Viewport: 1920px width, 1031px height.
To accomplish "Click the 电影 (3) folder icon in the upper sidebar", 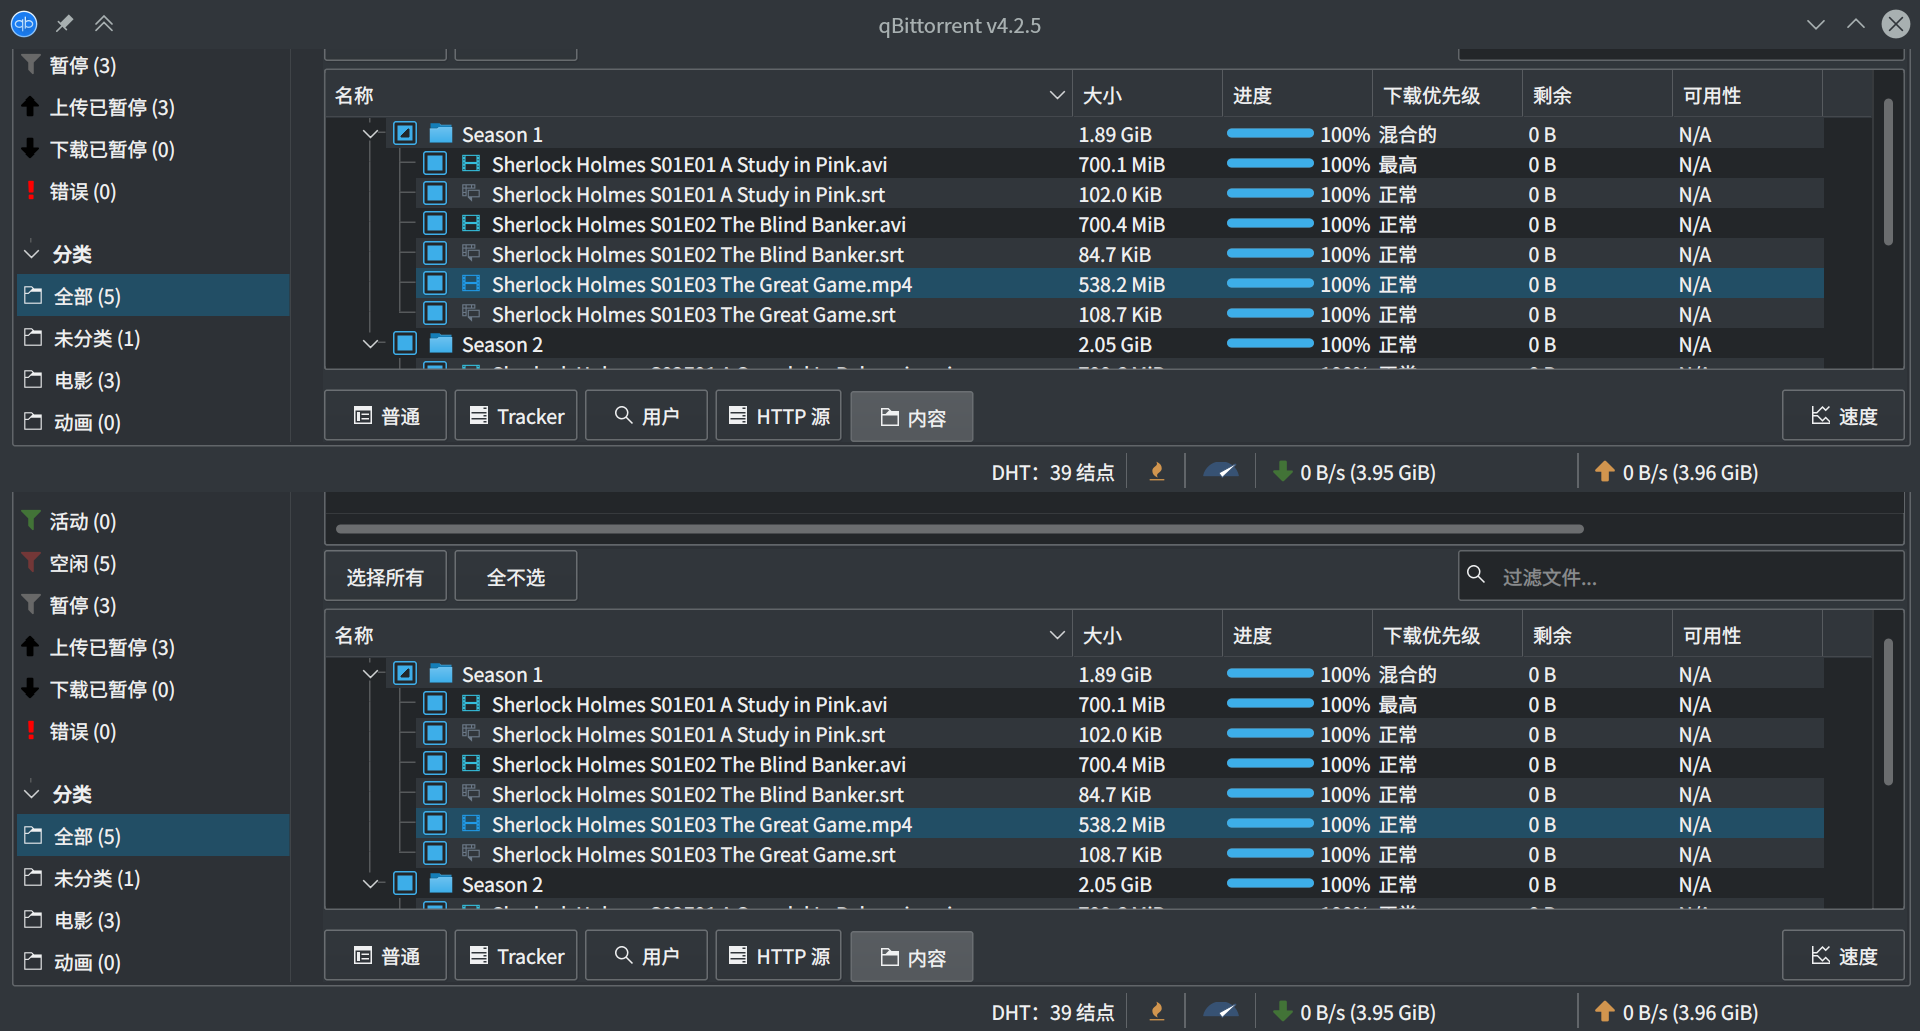I will pyautogui.click(x=33, y=379).
